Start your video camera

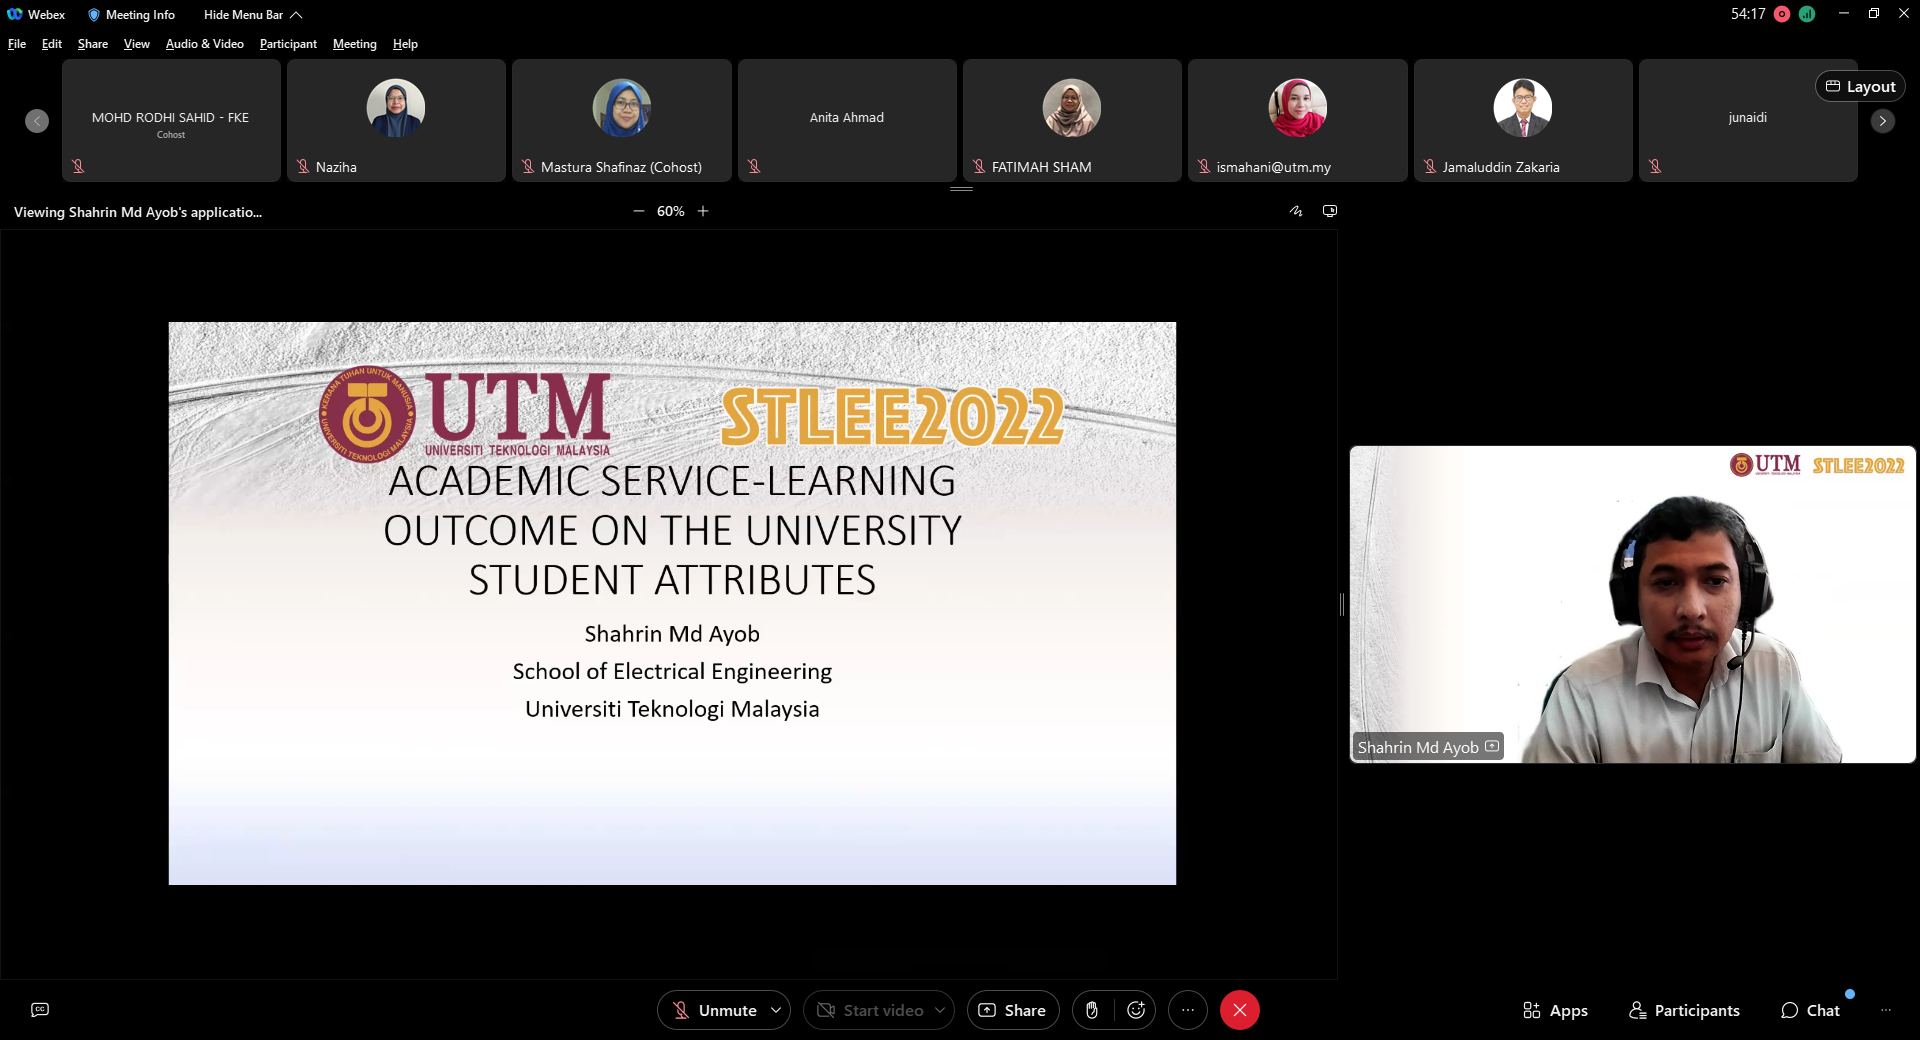pos(869,1010)
